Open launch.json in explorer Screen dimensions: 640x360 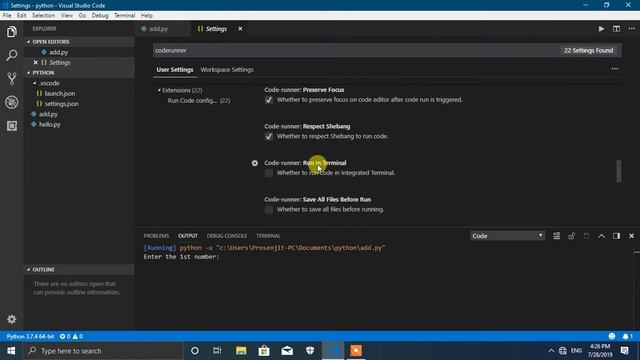tap(60, 93)
